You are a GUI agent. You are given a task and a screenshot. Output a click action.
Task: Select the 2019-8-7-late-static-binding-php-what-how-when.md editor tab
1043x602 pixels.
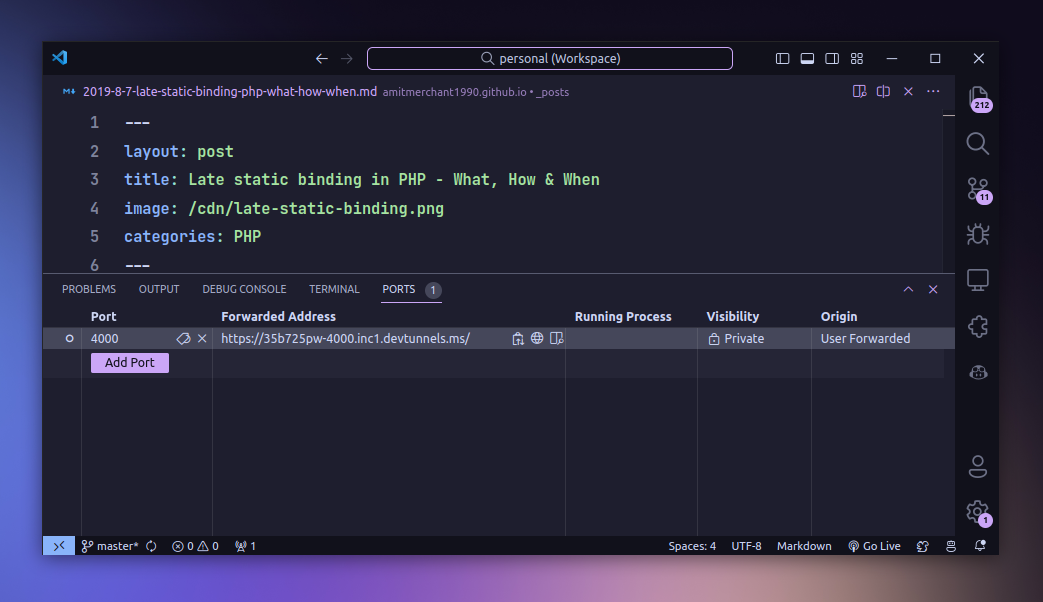(229, 92)
